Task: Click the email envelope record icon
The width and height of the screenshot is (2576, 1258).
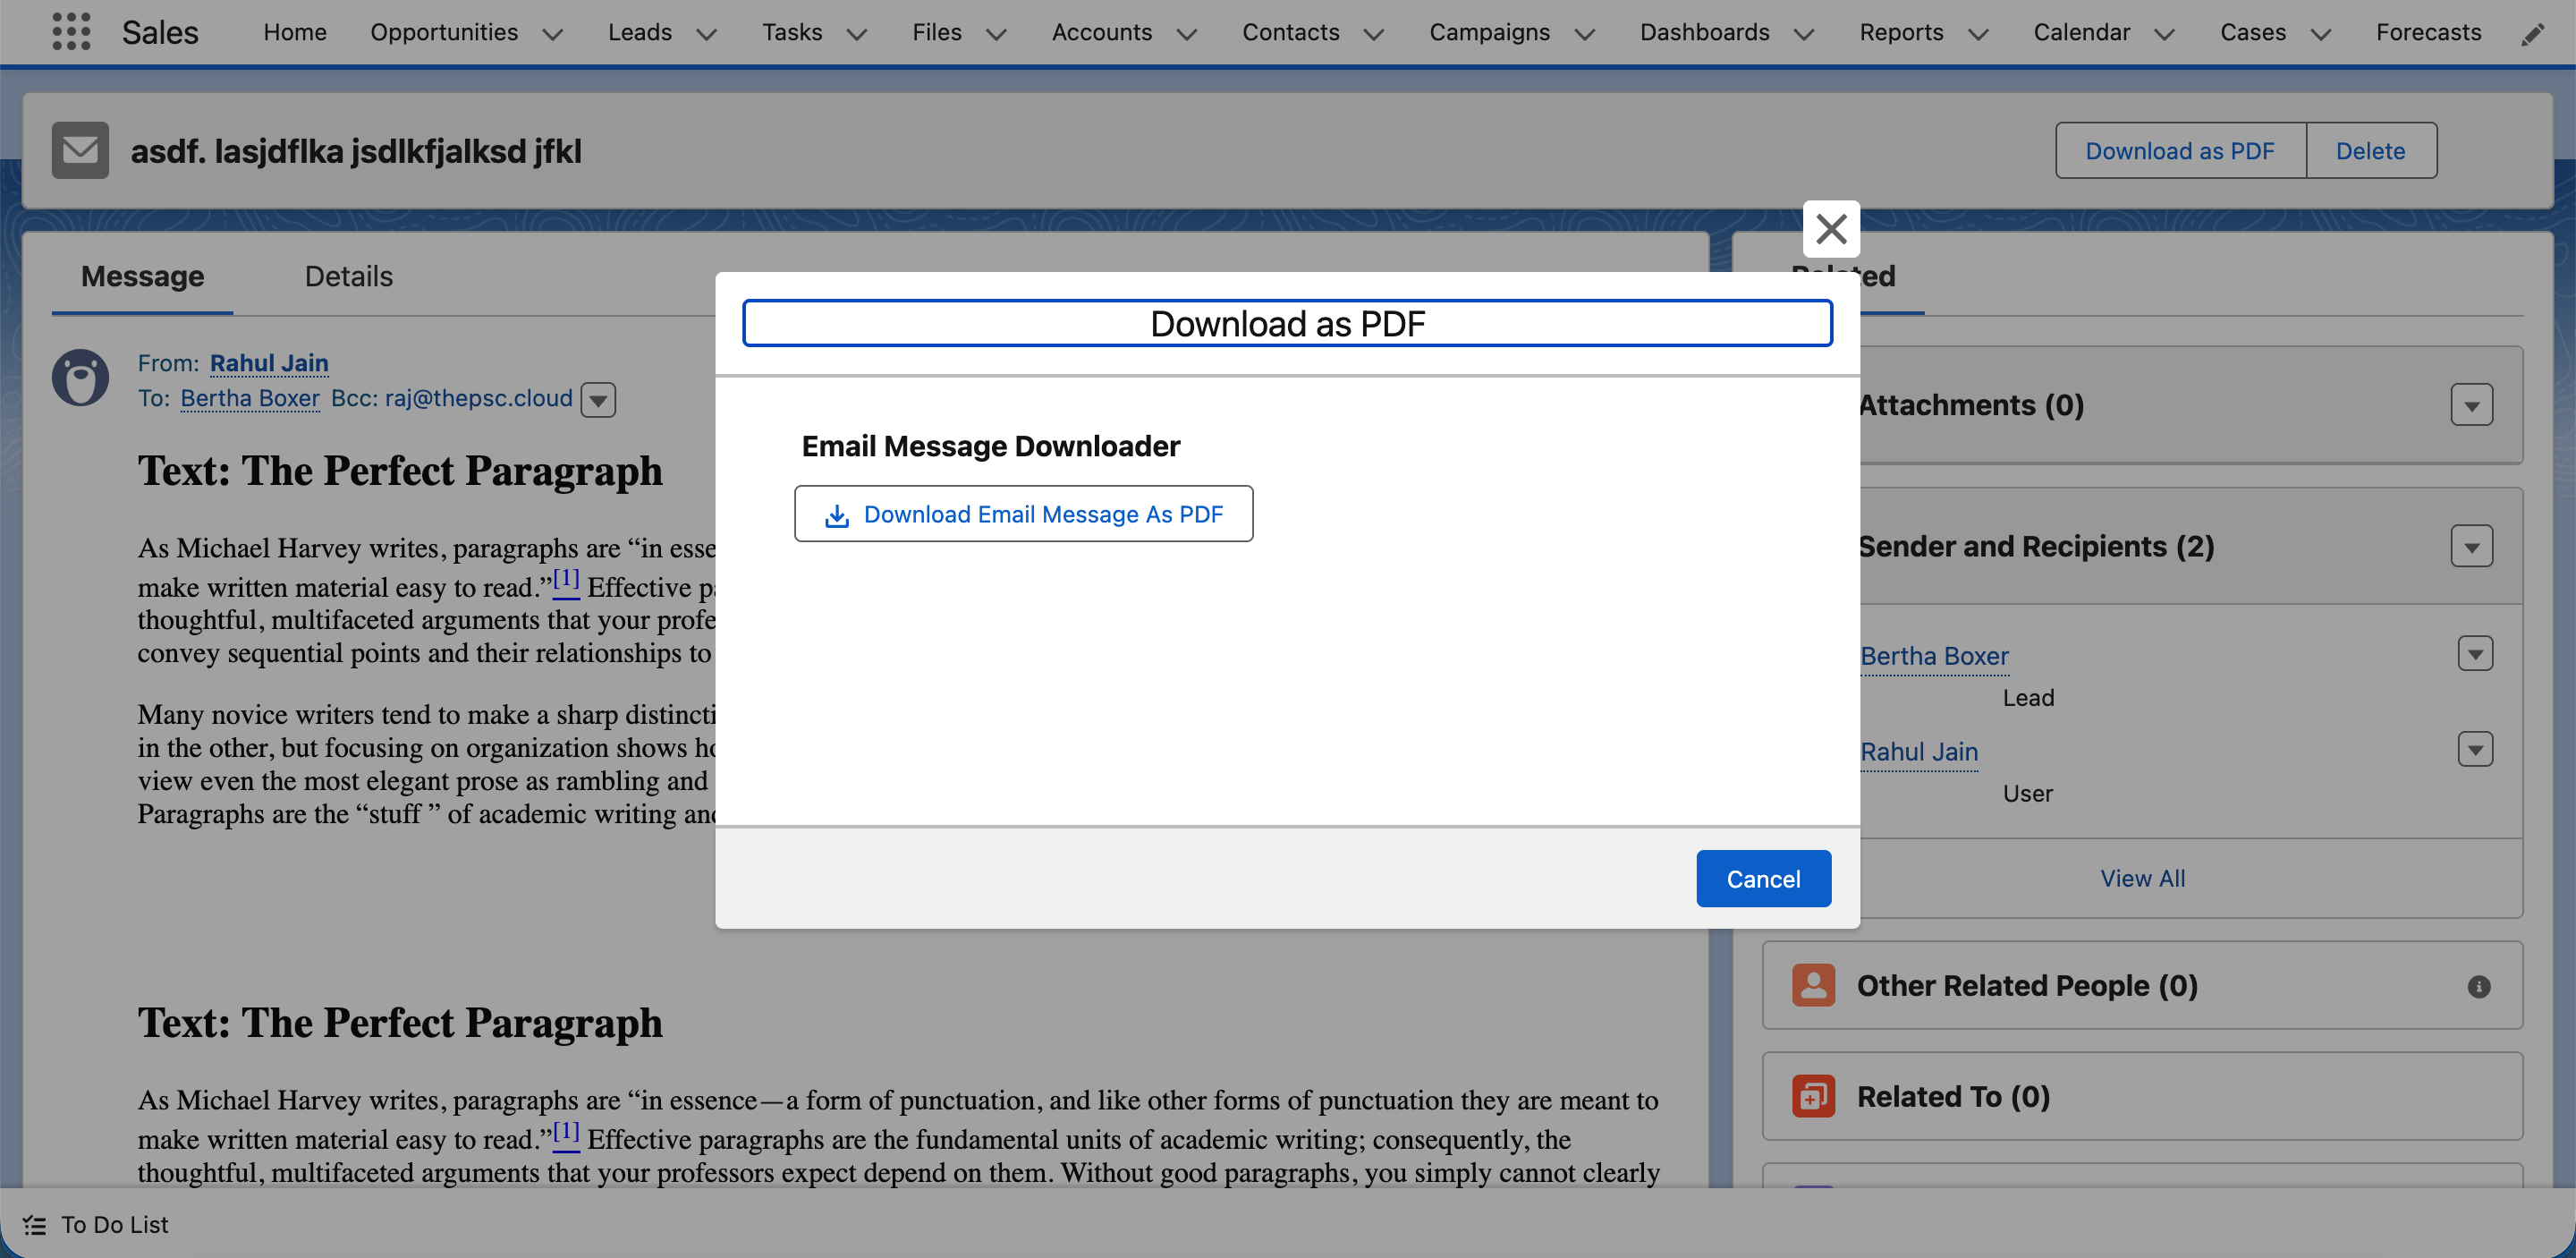Action: click(80, 151)
